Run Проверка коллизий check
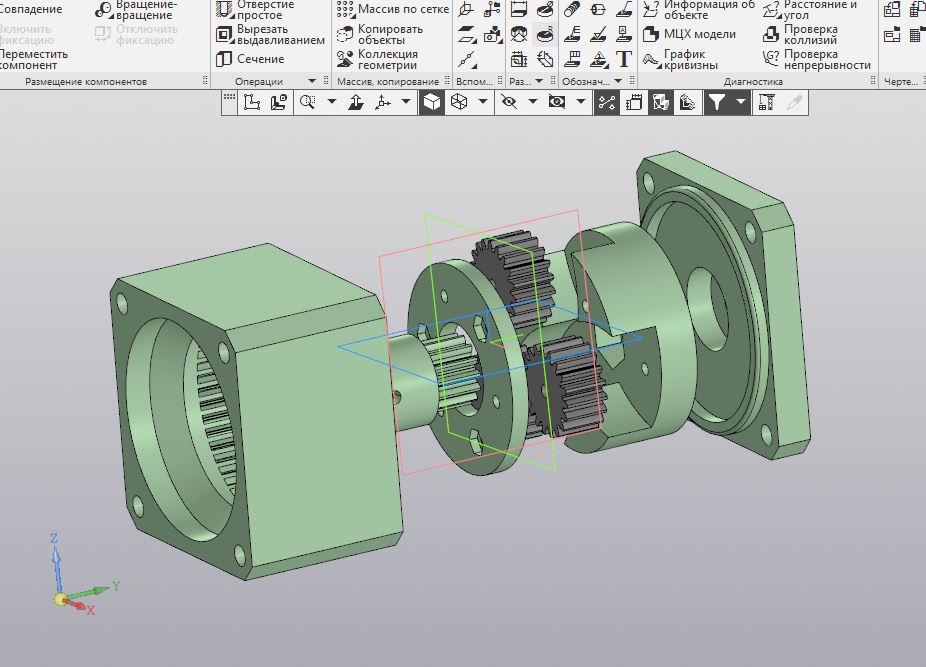 (x=810, y=34)
